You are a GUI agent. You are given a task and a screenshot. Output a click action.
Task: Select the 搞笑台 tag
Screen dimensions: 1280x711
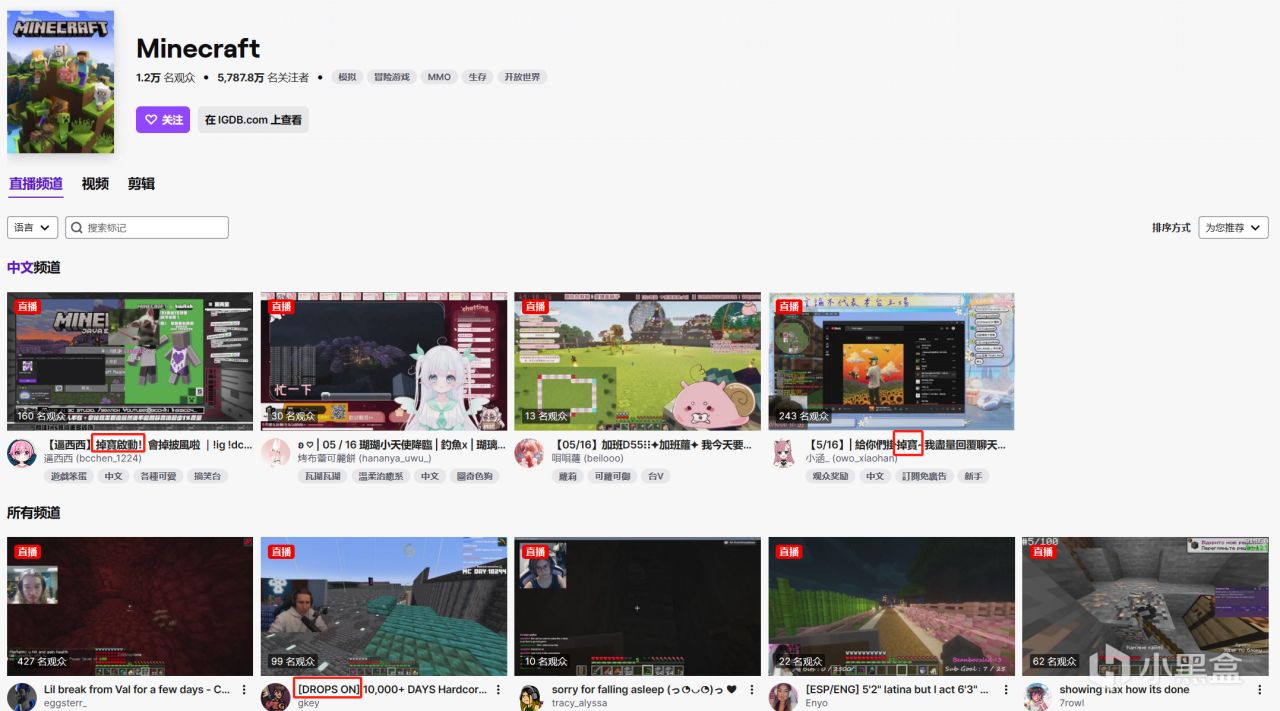[x=207, y=476]
